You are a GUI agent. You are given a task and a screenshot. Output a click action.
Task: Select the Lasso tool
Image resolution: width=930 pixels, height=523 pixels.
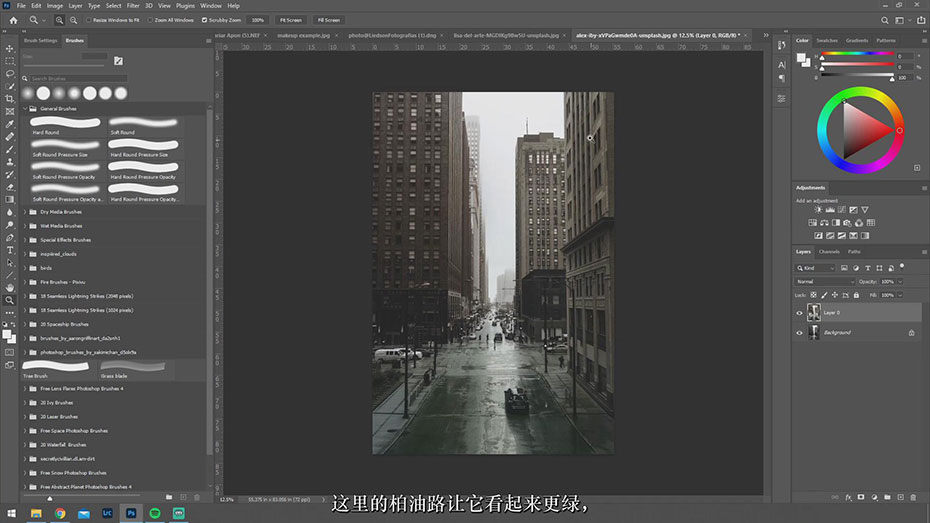point(9,74)
